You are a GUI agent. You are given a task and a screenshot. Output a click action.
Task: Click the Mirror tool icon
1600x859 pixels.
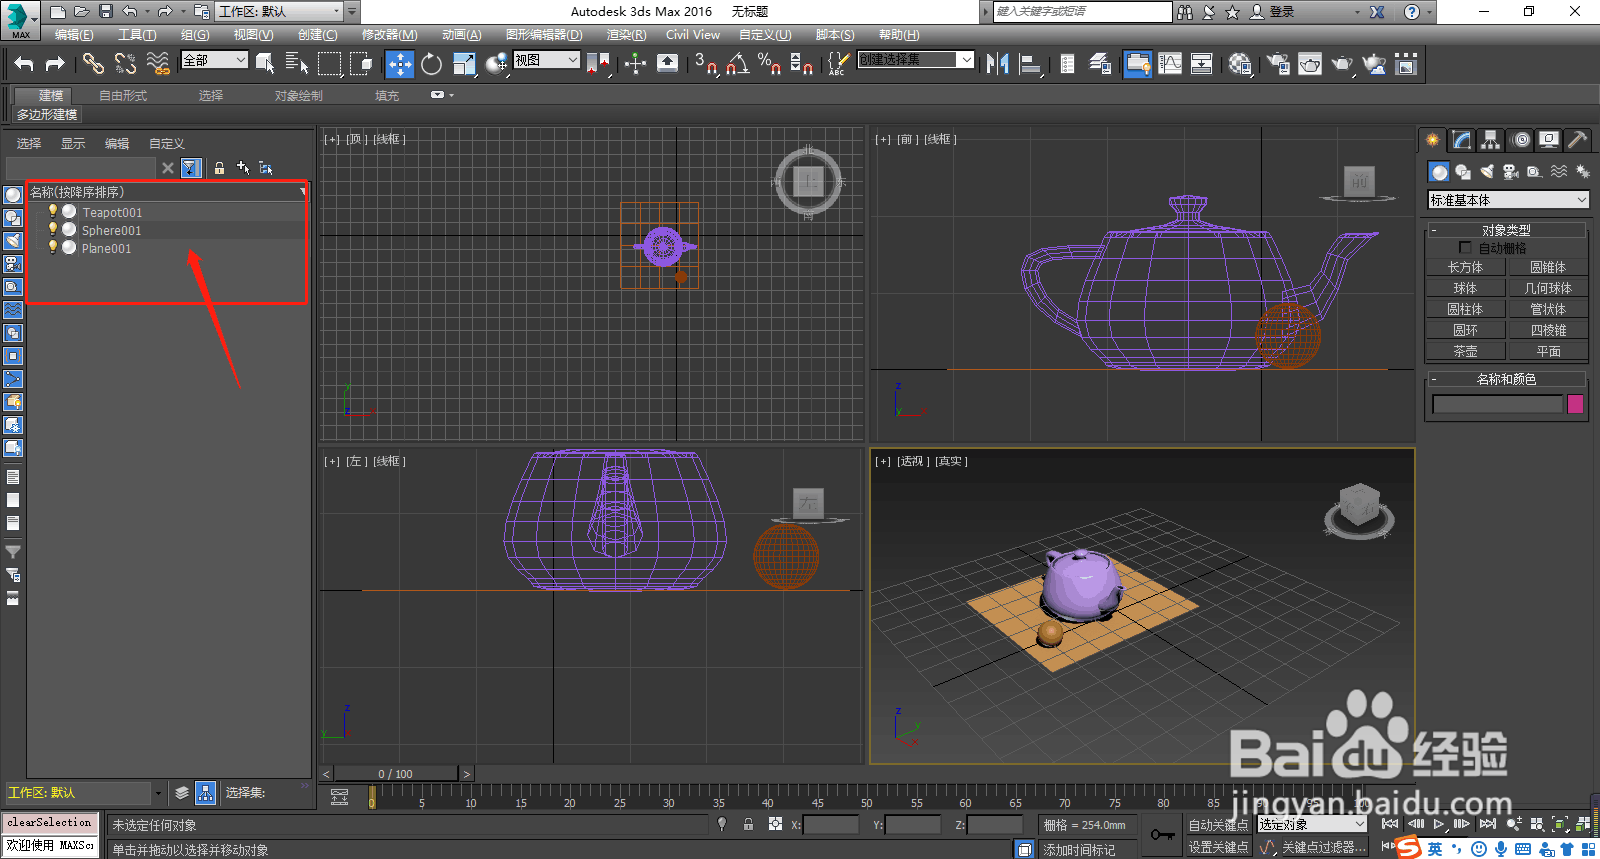click(997, 64)
